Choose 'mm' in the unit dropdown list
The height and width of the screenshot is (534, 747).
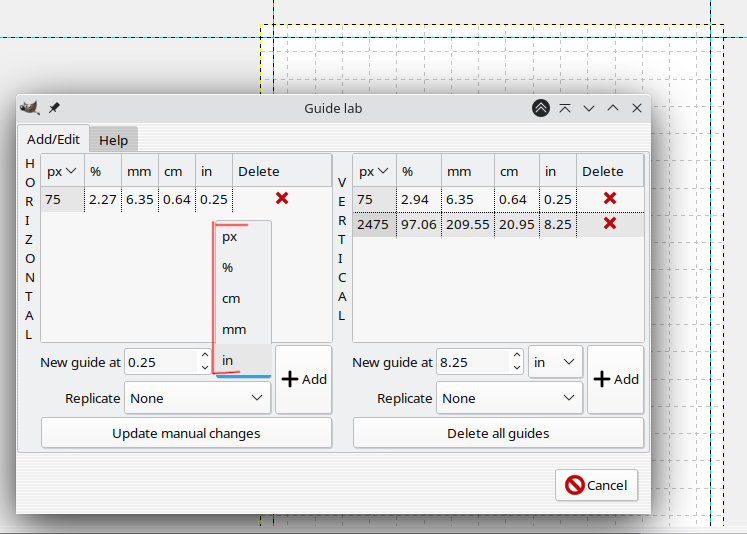[234, 329]
